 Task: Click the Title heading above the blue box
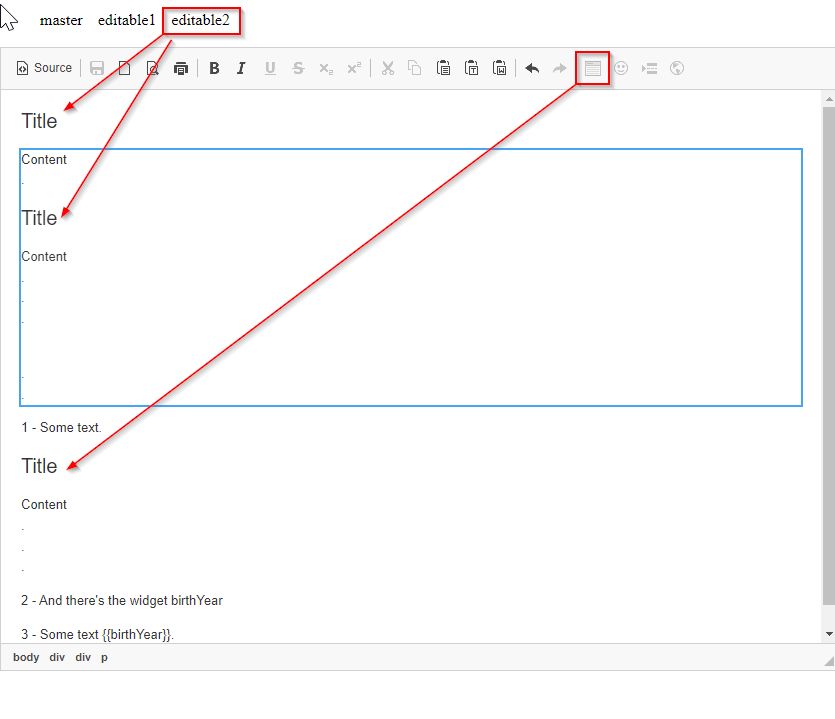(x=39, y=121)
